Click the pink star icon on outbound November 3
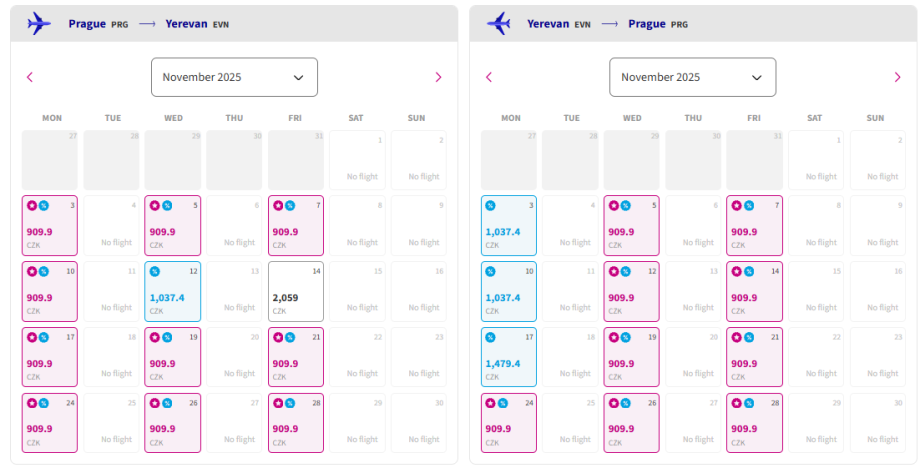 click(31, 205)
